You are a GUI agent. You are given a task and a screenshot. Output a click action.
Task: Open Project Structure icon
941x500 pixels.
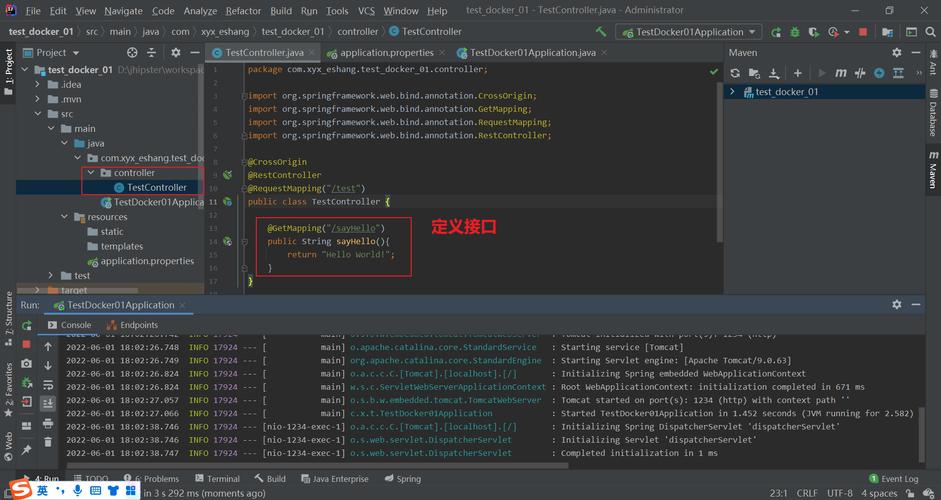[x=888, y=32]
